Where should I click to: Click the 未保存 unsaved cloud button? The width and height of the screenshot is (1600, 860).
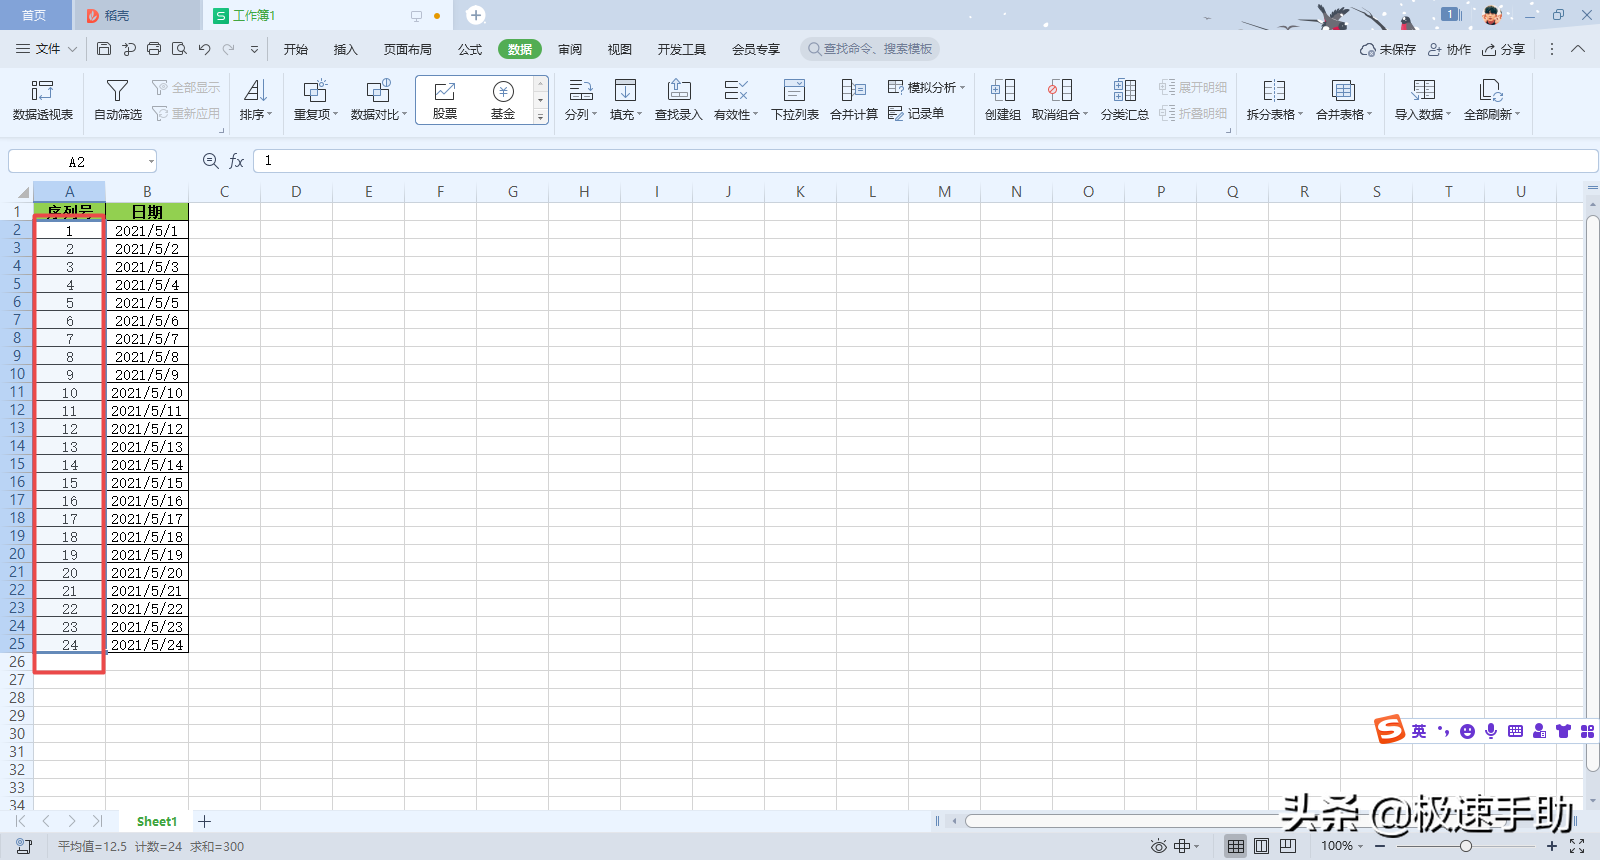click(1388, 49)
